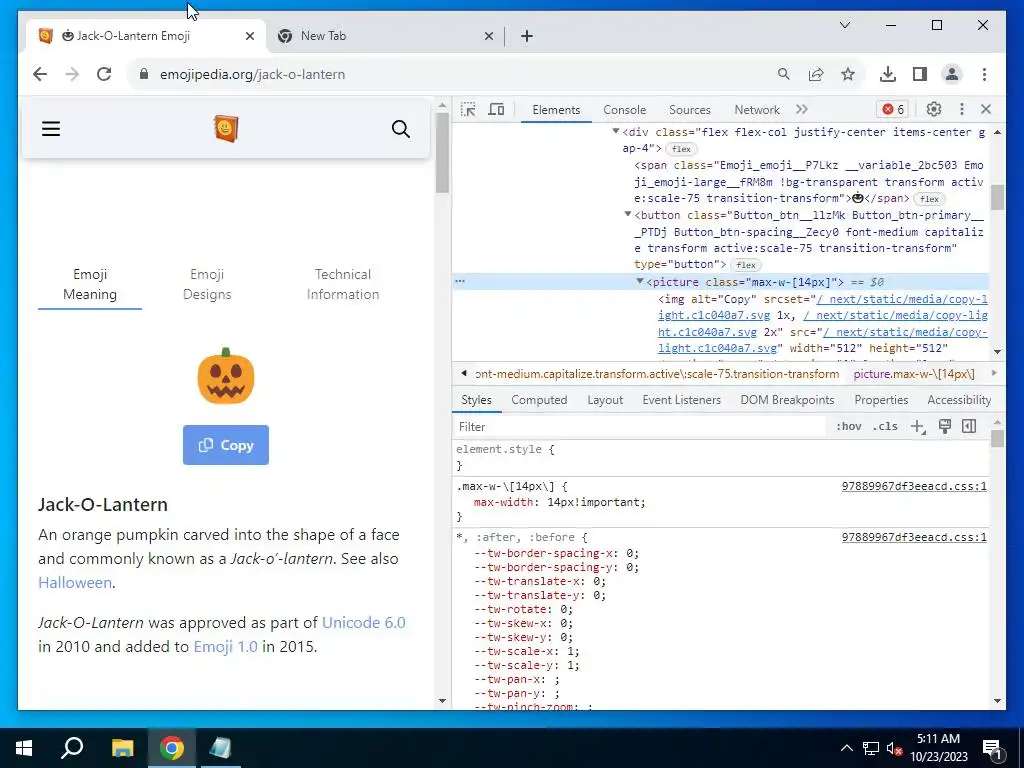The image size is (1024, 768).
Task: Select the Styles tab
Action: (476, 400)
